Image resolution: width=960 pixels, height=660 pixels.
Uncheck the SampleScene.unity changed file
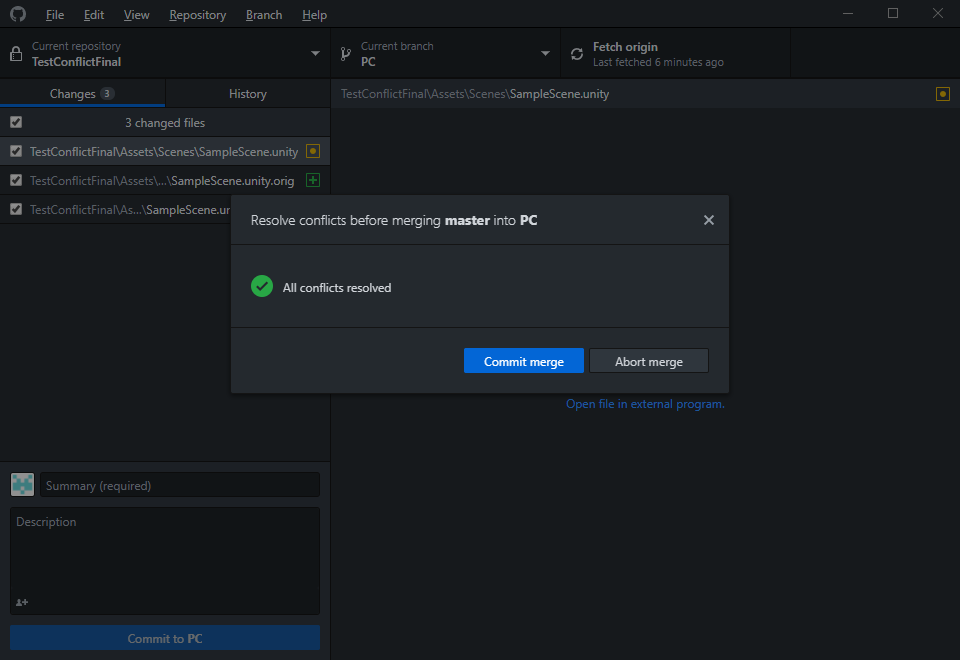coord(14,151)
